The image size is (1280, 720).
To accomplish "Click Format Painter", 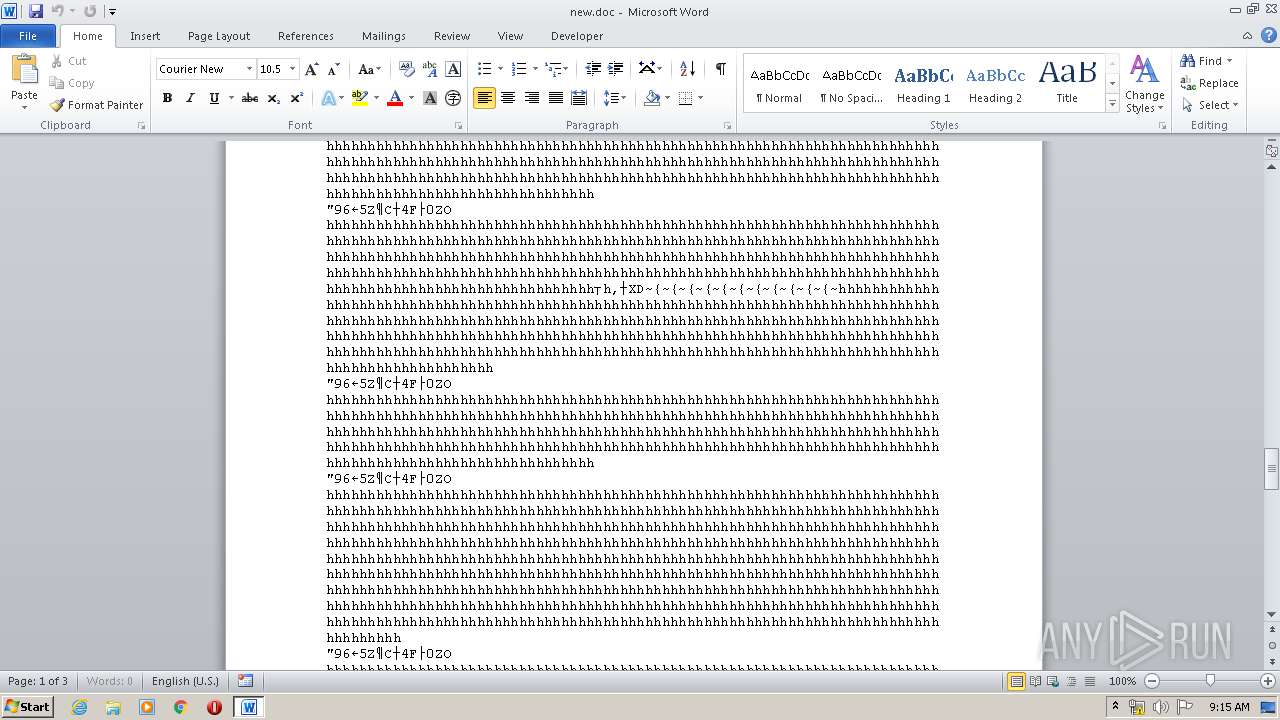I will tap(97, 105).
